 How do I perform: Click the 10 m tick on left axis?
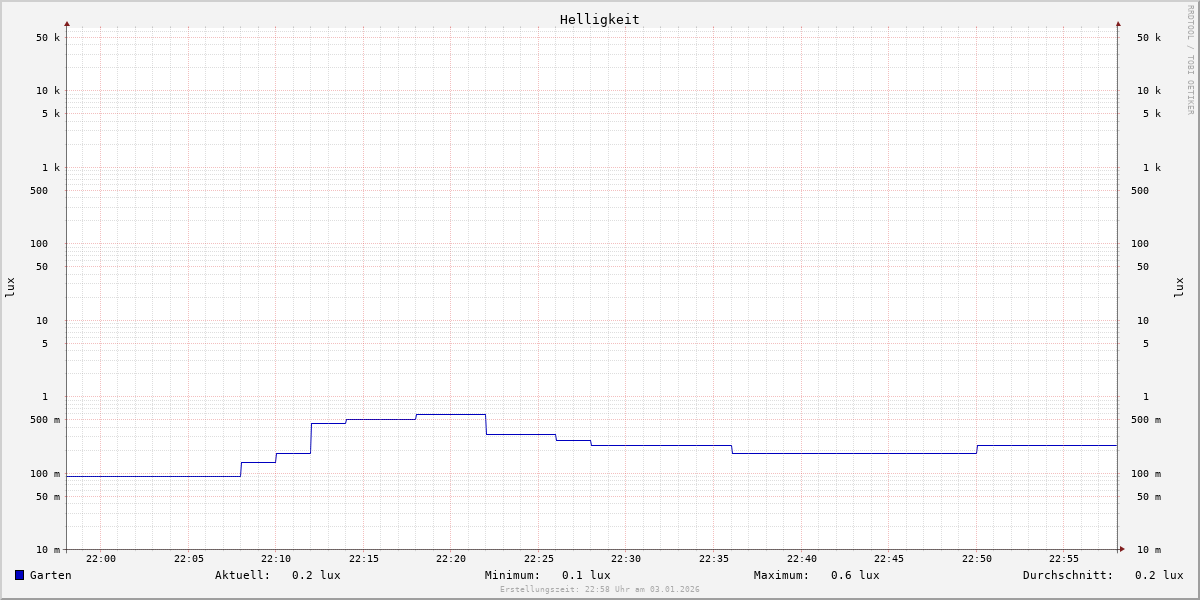pos(48,550)
